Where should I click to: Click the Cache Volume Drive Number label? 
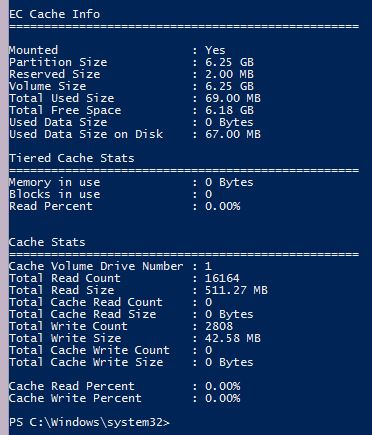pyautogui.click(x=96, y=266)
